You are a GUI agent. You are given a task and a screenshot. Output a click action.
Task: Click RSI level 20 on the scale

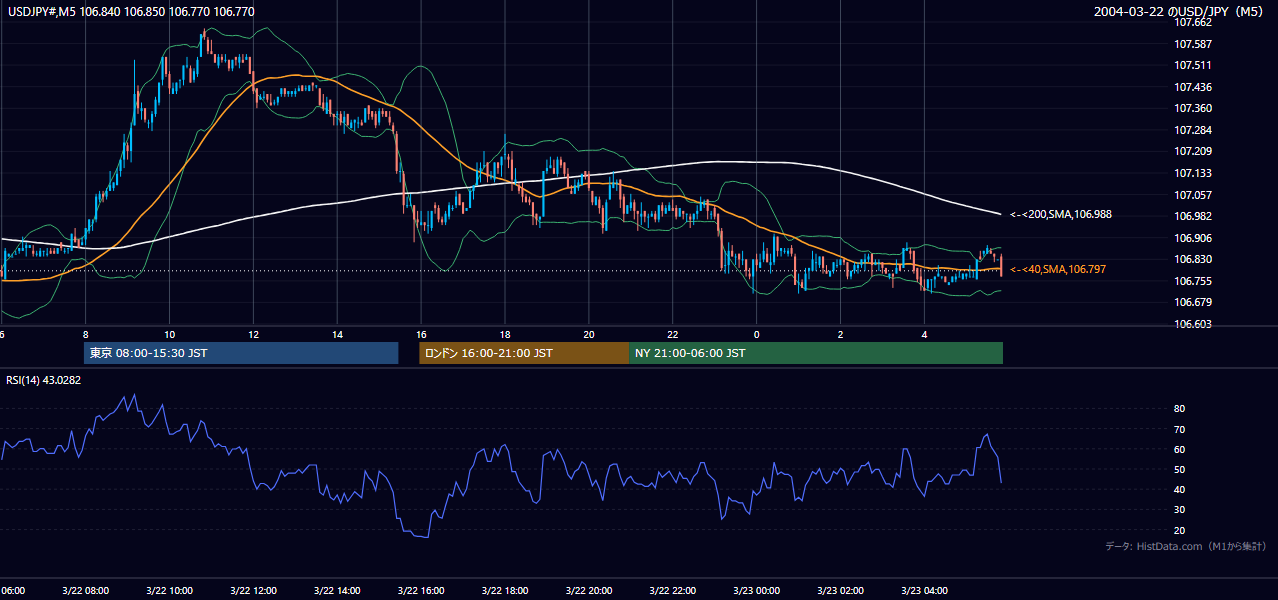coord(1179,530)
